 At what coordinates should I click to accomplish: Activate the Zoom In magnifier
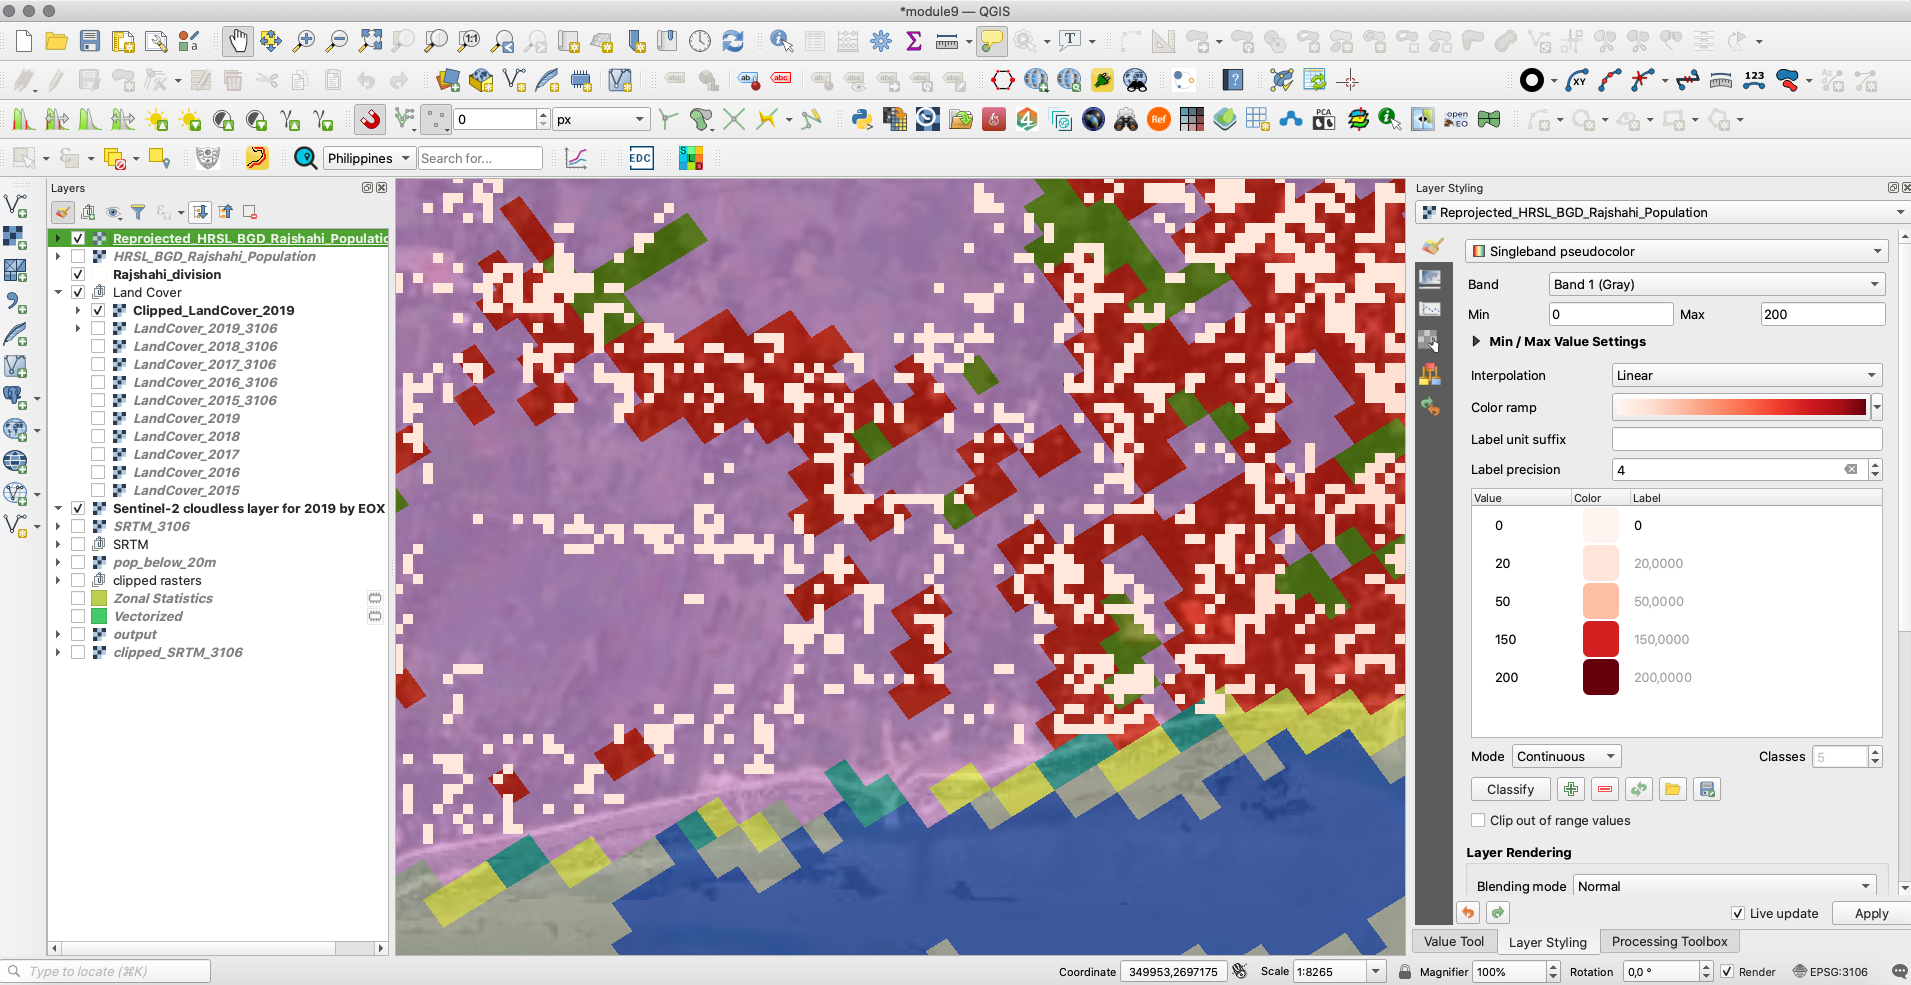coord(304,41)
